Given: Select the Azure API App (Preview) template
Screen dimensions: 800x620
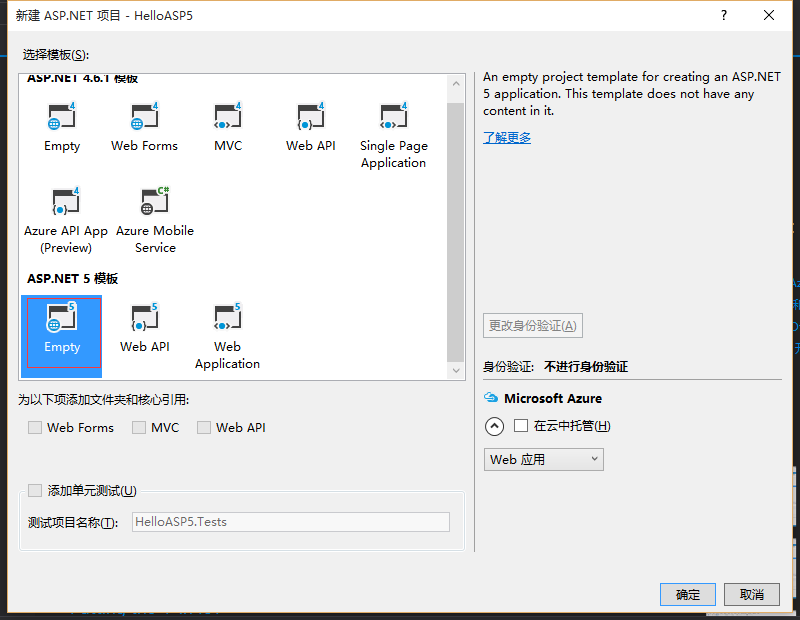Looking at the screenshot, I should 66,220.
